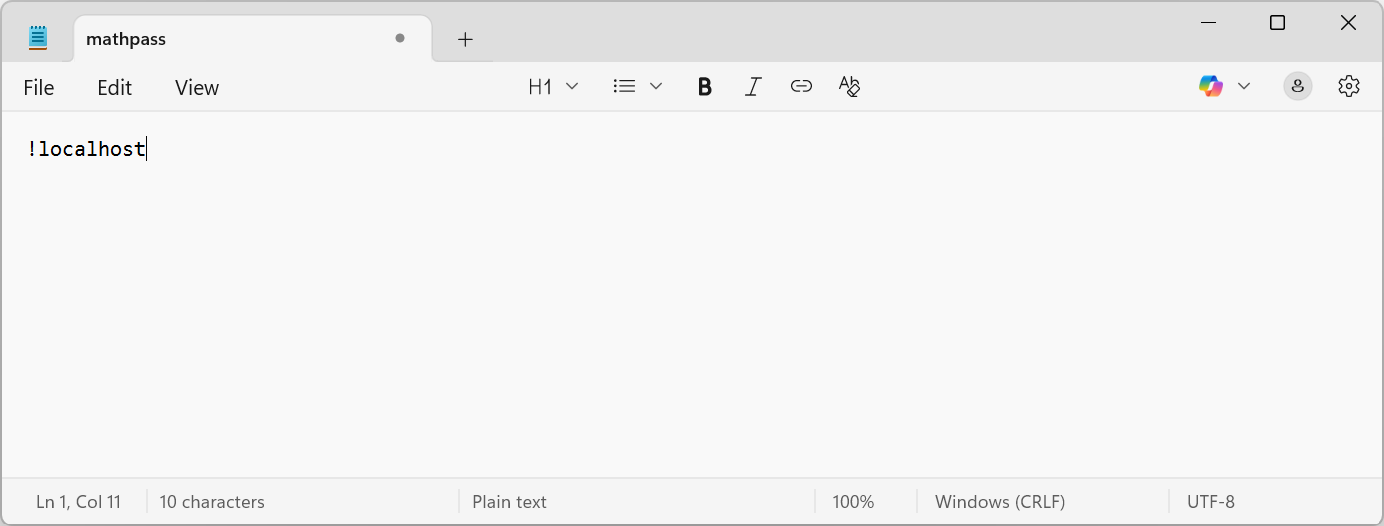Open the File menu
Viewport: 1384px width, 526px height.
(39, 88)
